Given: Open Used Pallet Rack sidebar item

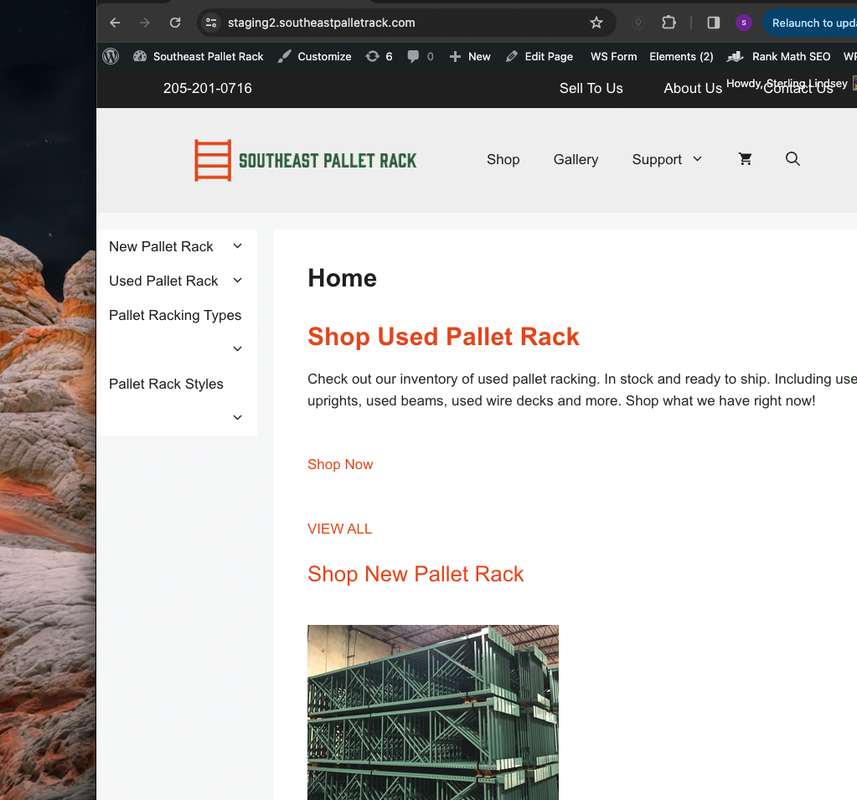Looking at the screenshot, I should [x=163, y=281].
